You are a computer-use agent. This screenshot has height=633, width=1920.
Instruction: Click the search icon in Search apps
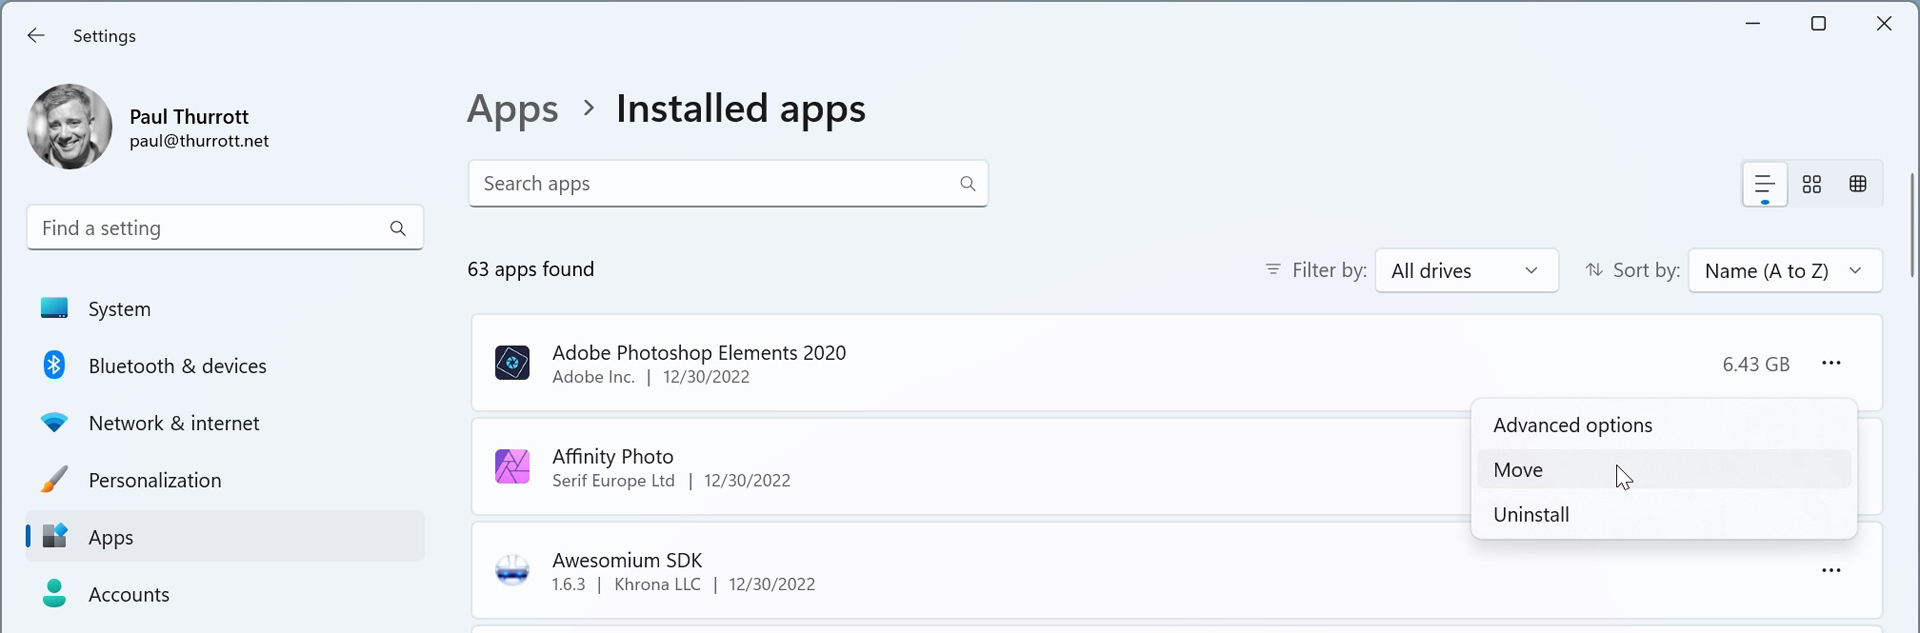click(967, 184)
